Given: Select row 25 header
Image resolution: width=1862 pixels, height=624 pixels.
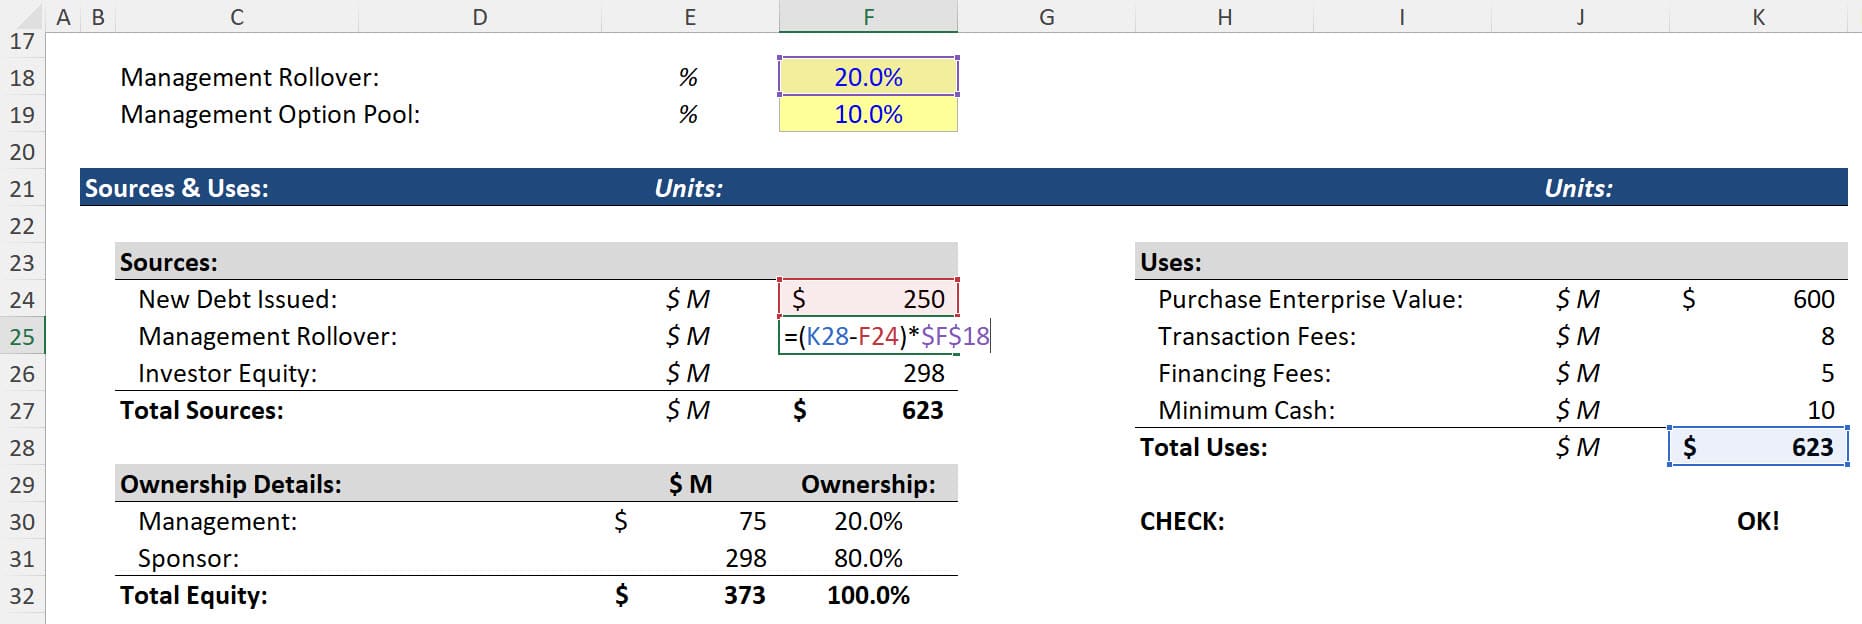Looking at the screenshot, I should point(22,337).
